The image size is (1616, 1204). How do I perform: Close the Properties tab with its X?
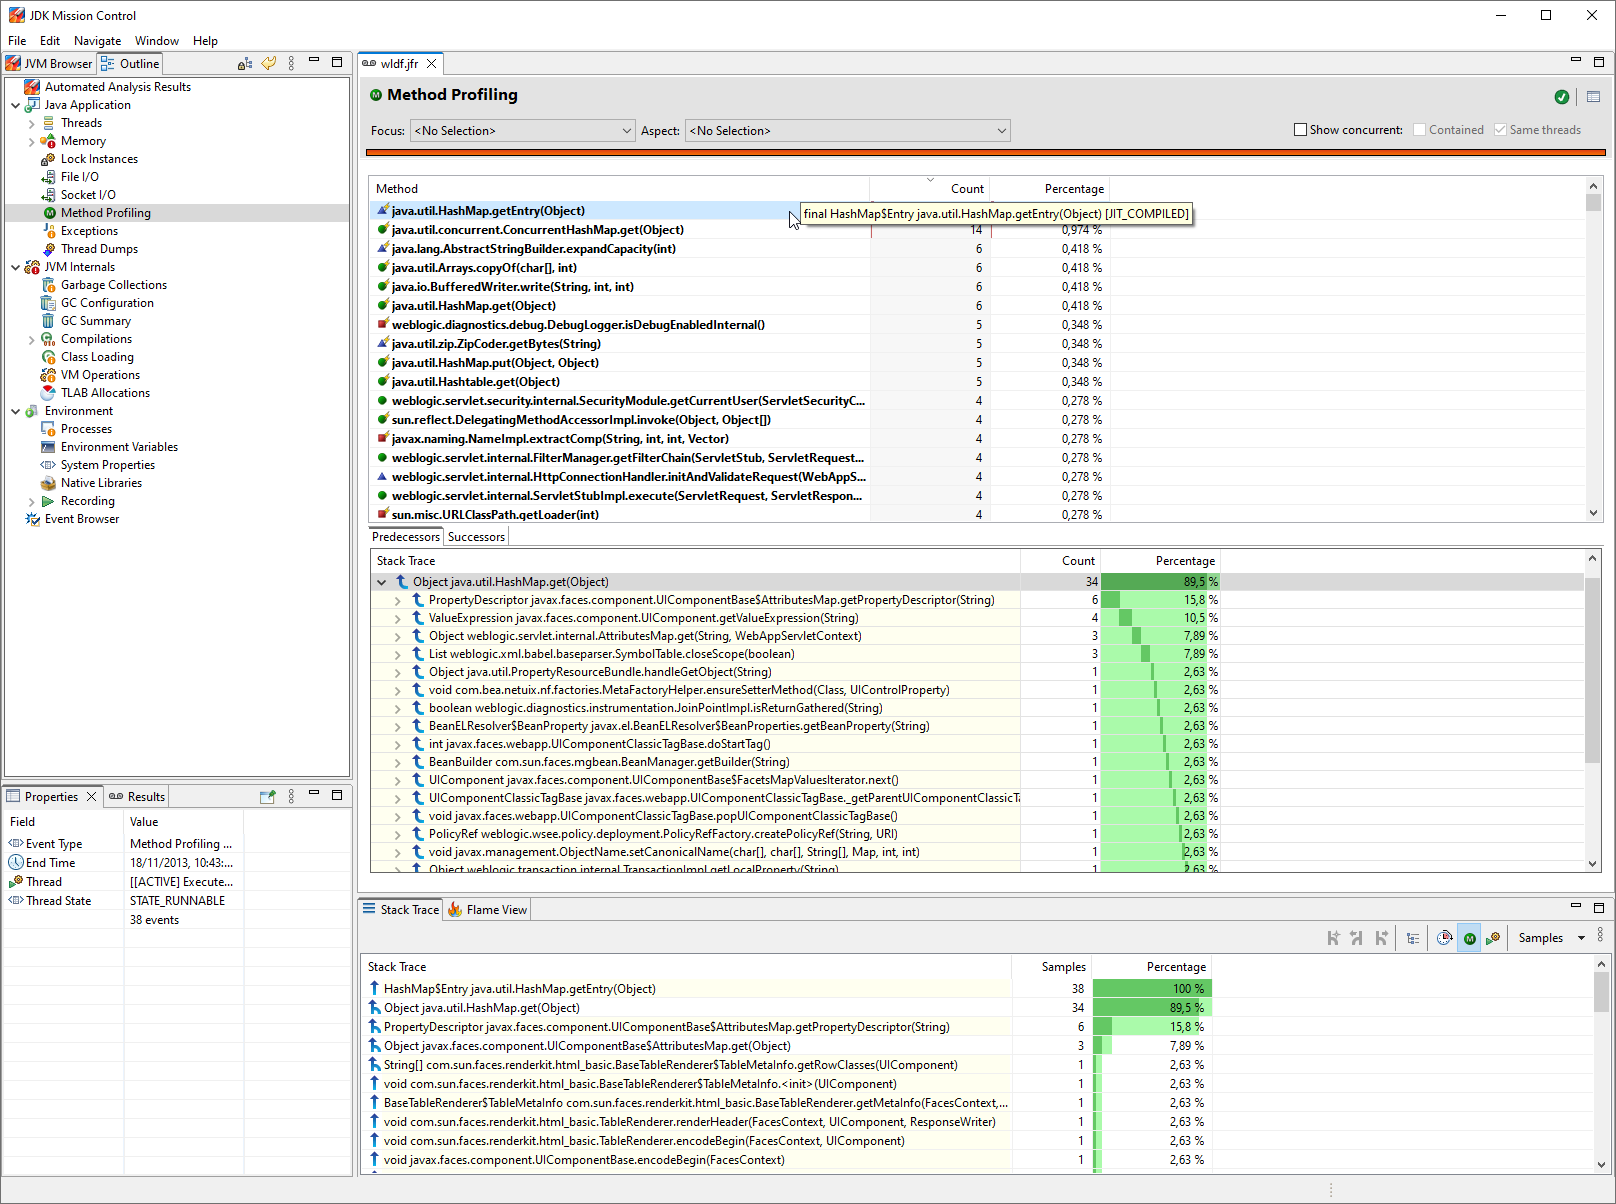[x=91, y=797]
